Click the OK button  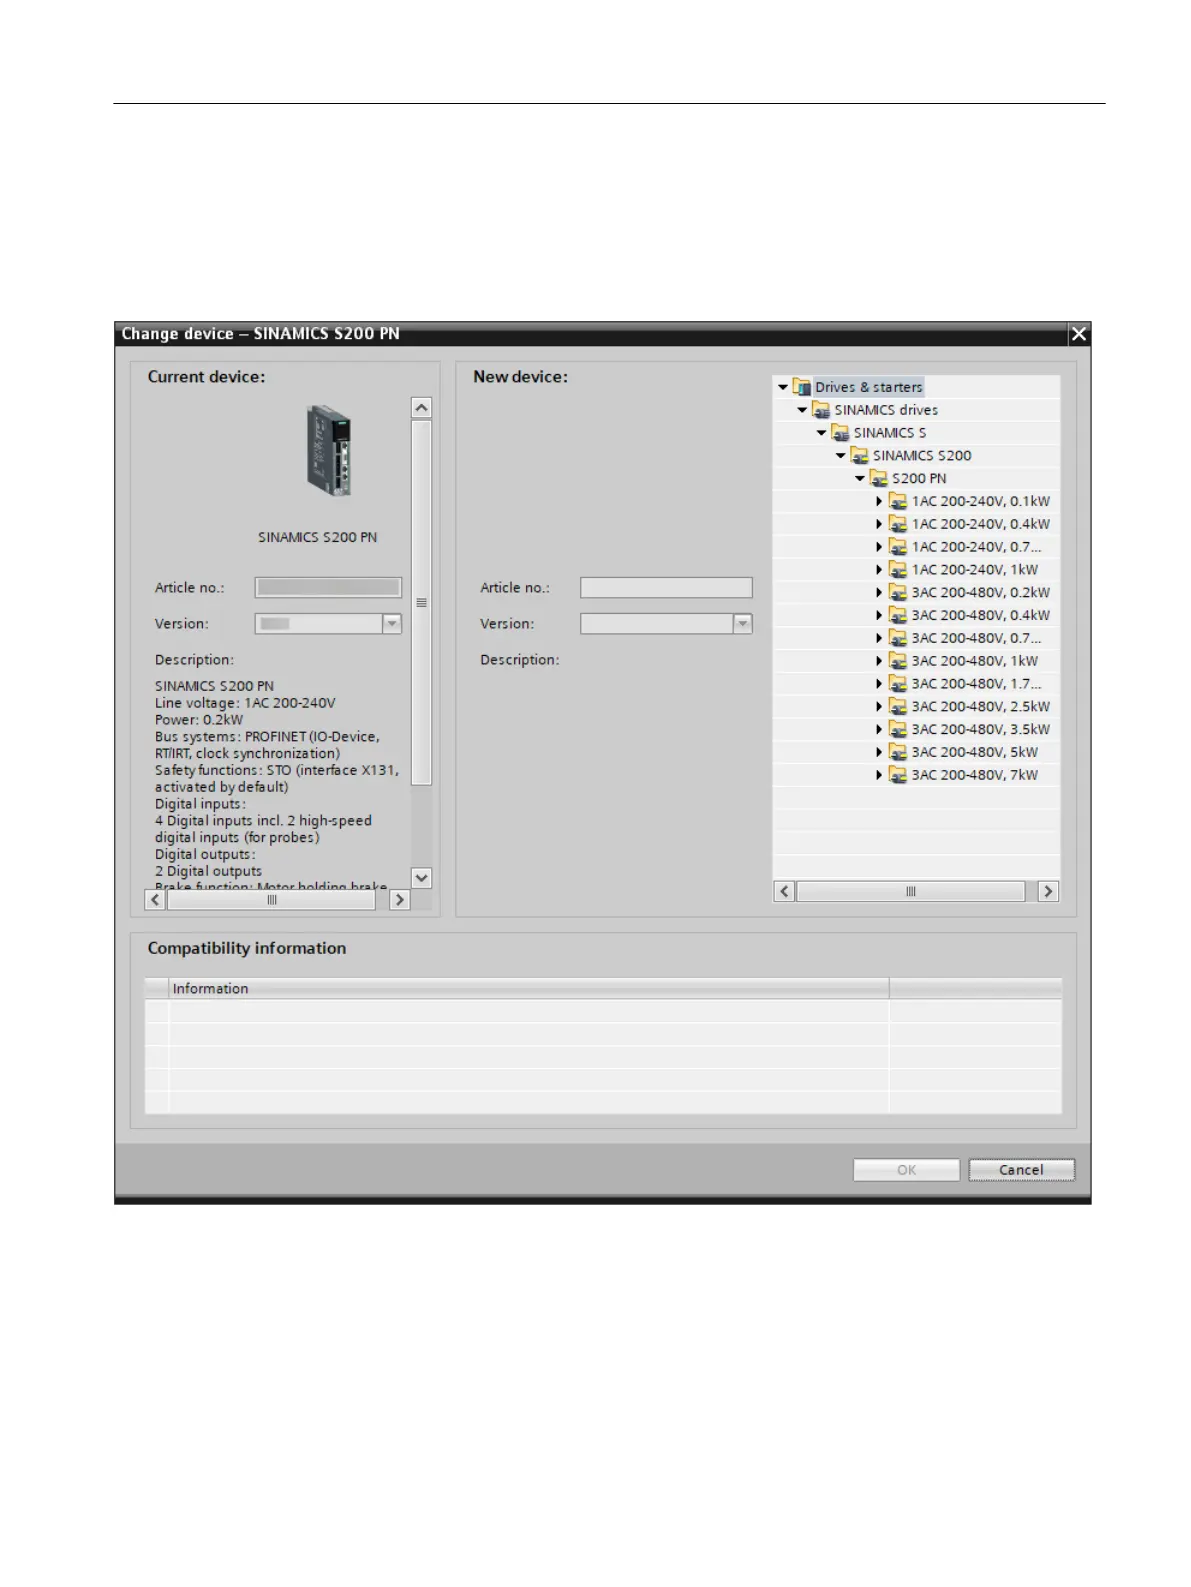(906, 1170)
